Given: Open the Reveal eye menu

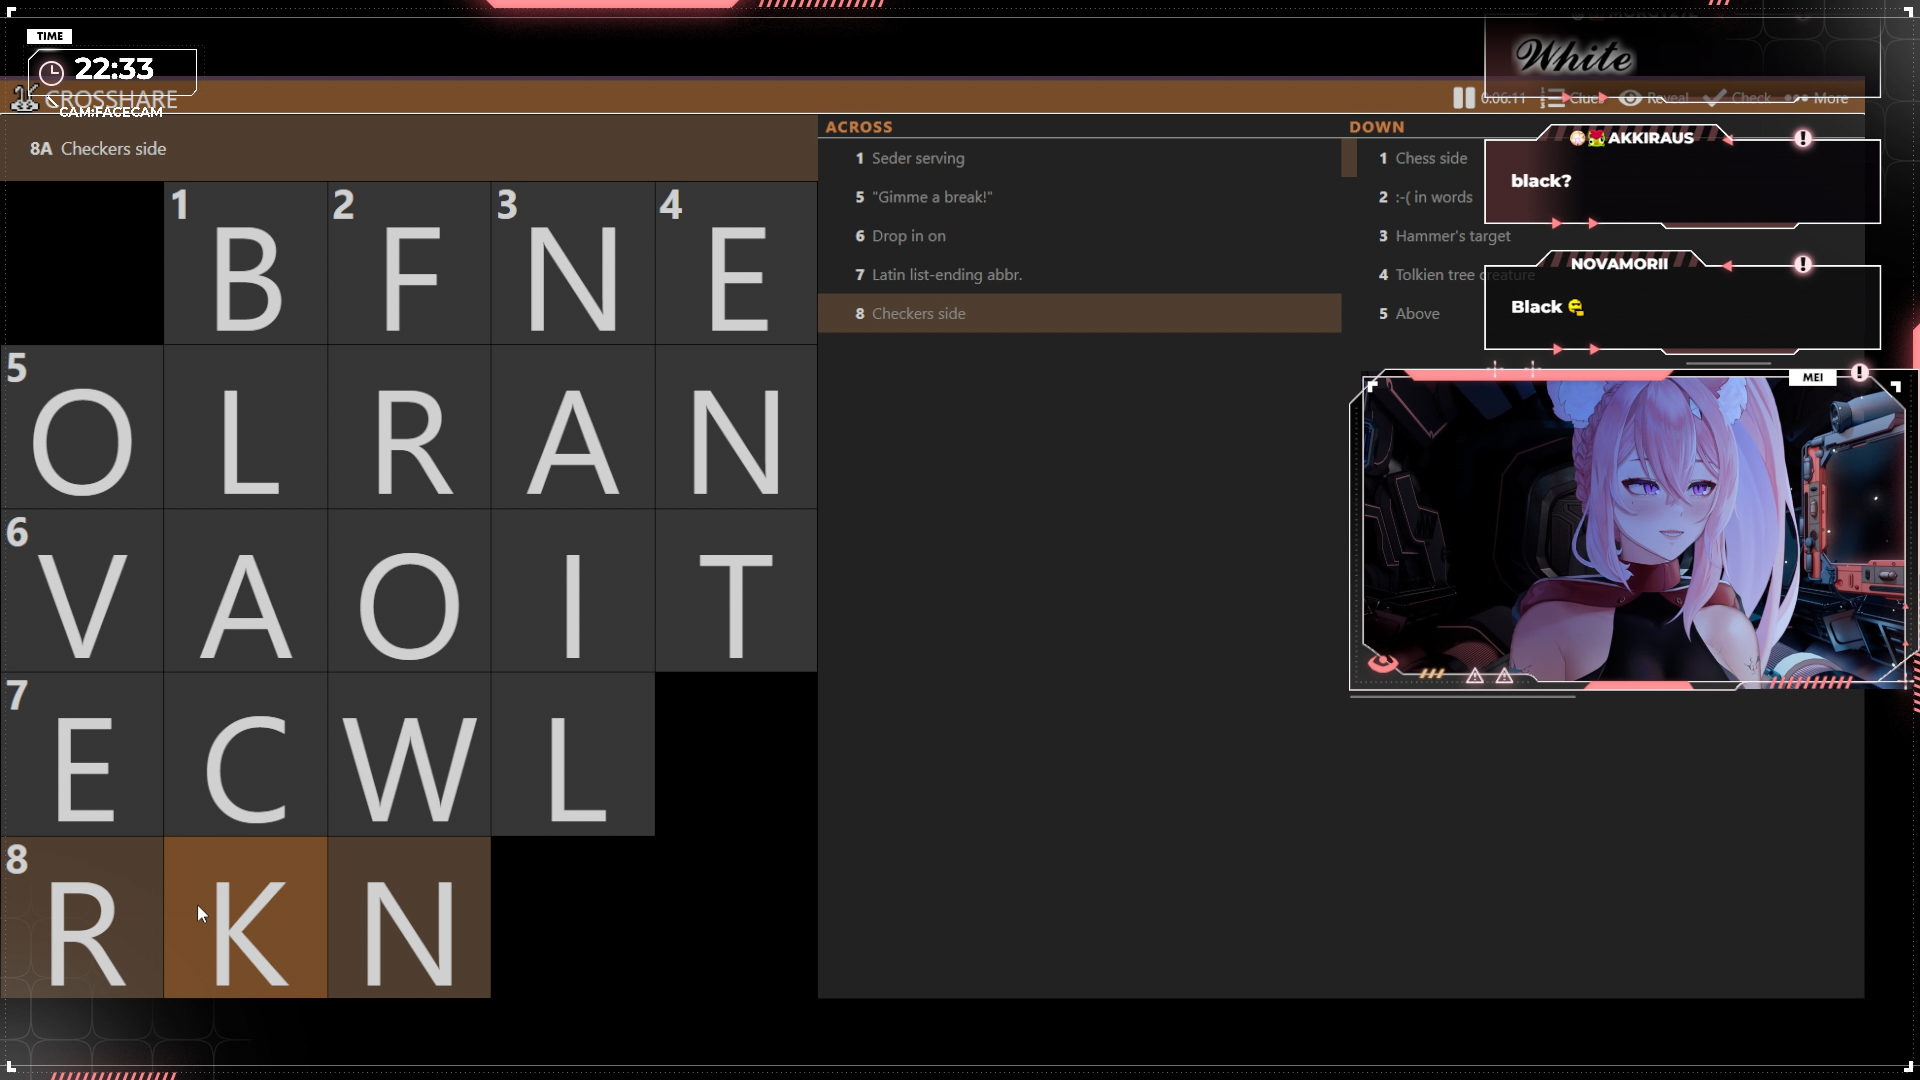Looking at the screenshot, I should point(1631,98).
